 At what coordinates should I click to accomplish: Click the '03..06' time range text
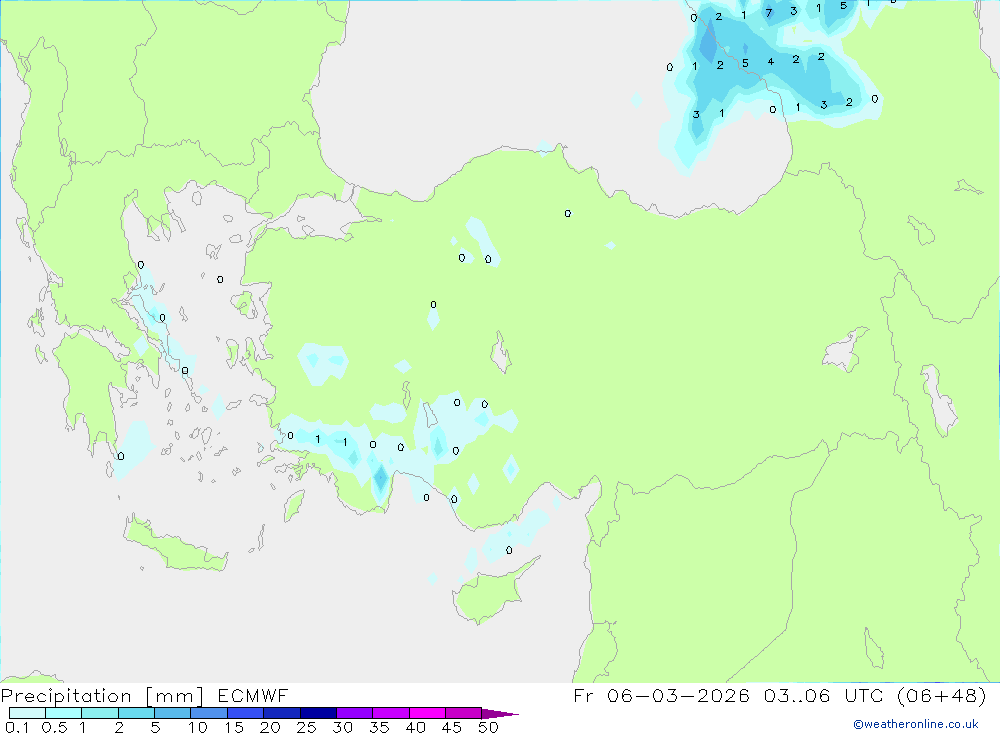coord(797,695)
